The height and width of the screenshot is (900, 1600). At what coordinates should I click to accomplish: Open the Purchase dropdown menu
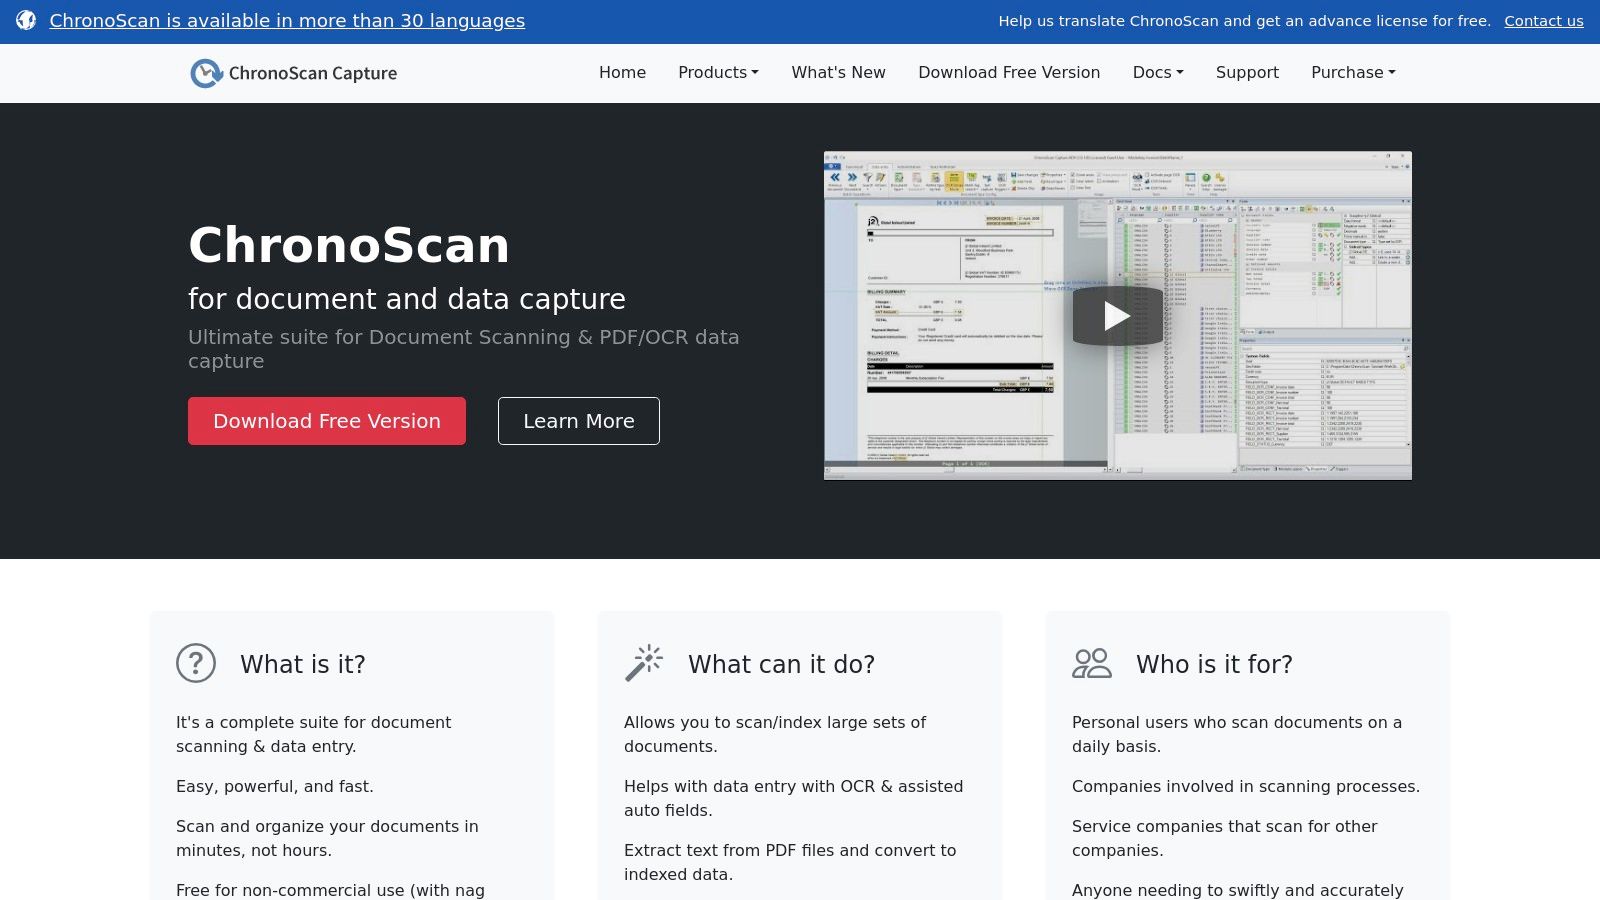pos(1353,72)
